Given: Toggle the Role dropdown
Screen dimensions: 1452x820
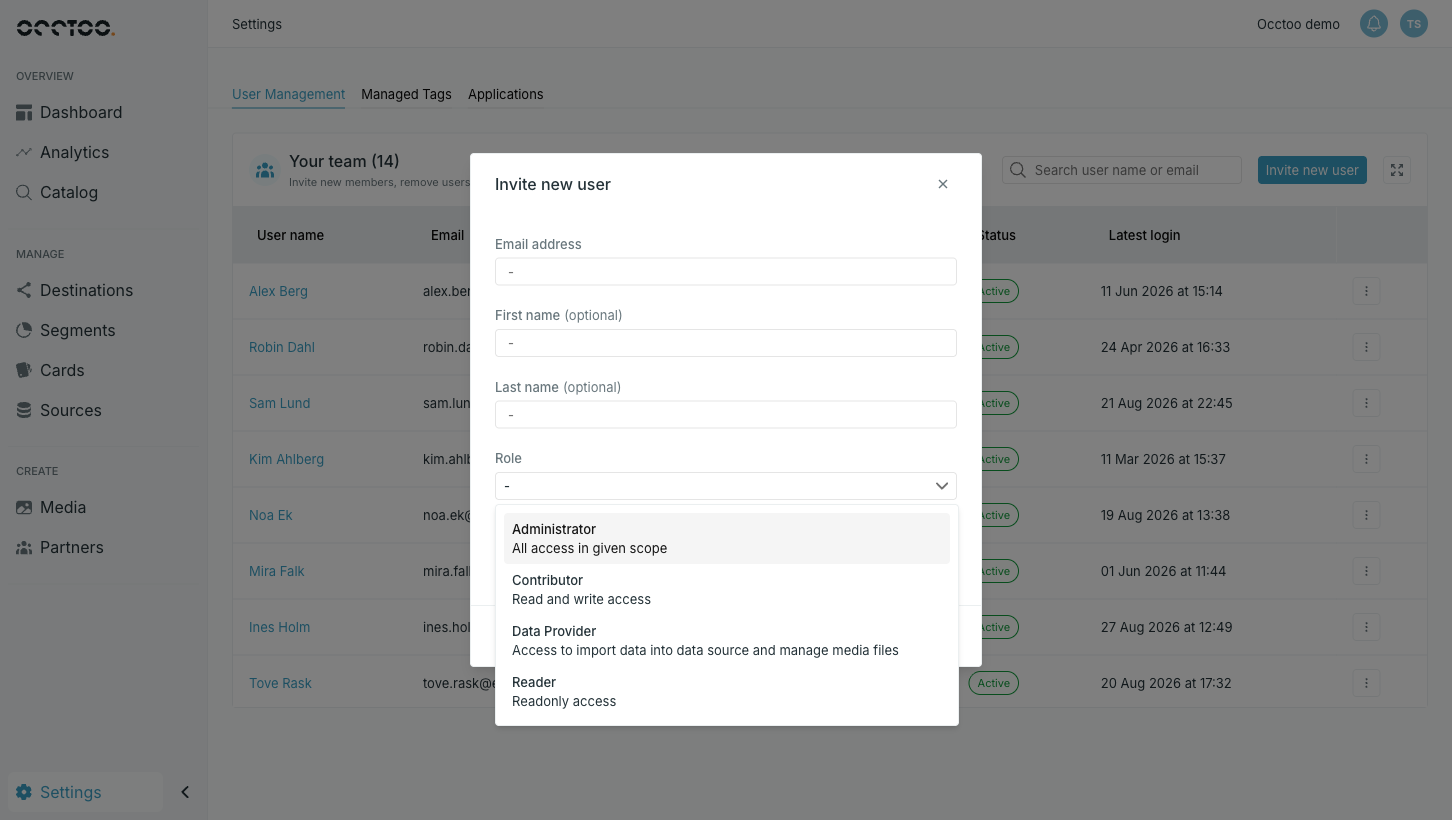Looking at the screenshot, I should pyautogui.click(x=726, y=486).
